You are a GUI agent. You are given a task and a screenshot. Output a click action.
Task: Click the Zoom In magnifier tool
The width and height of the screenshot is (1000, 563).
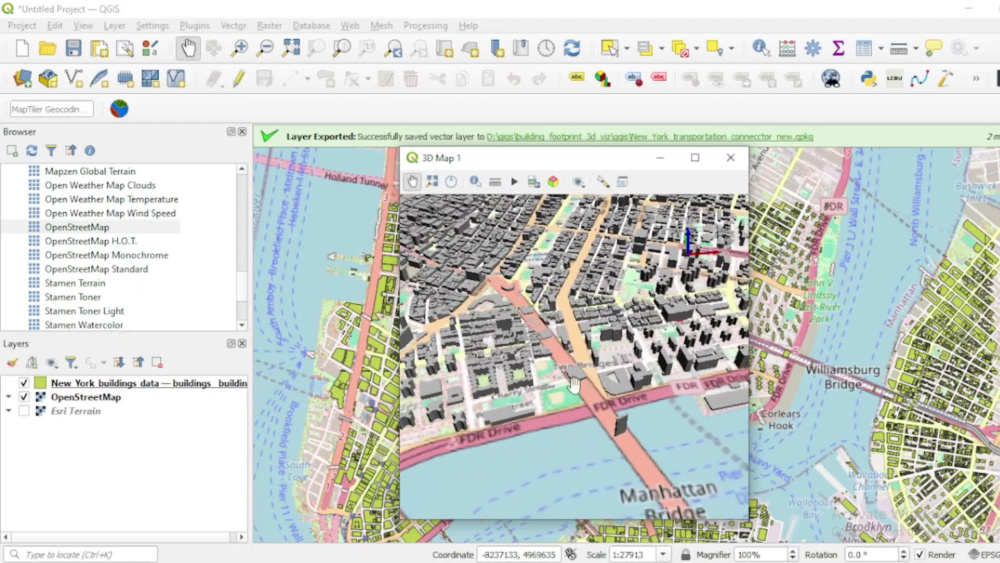tap(239, 48)
